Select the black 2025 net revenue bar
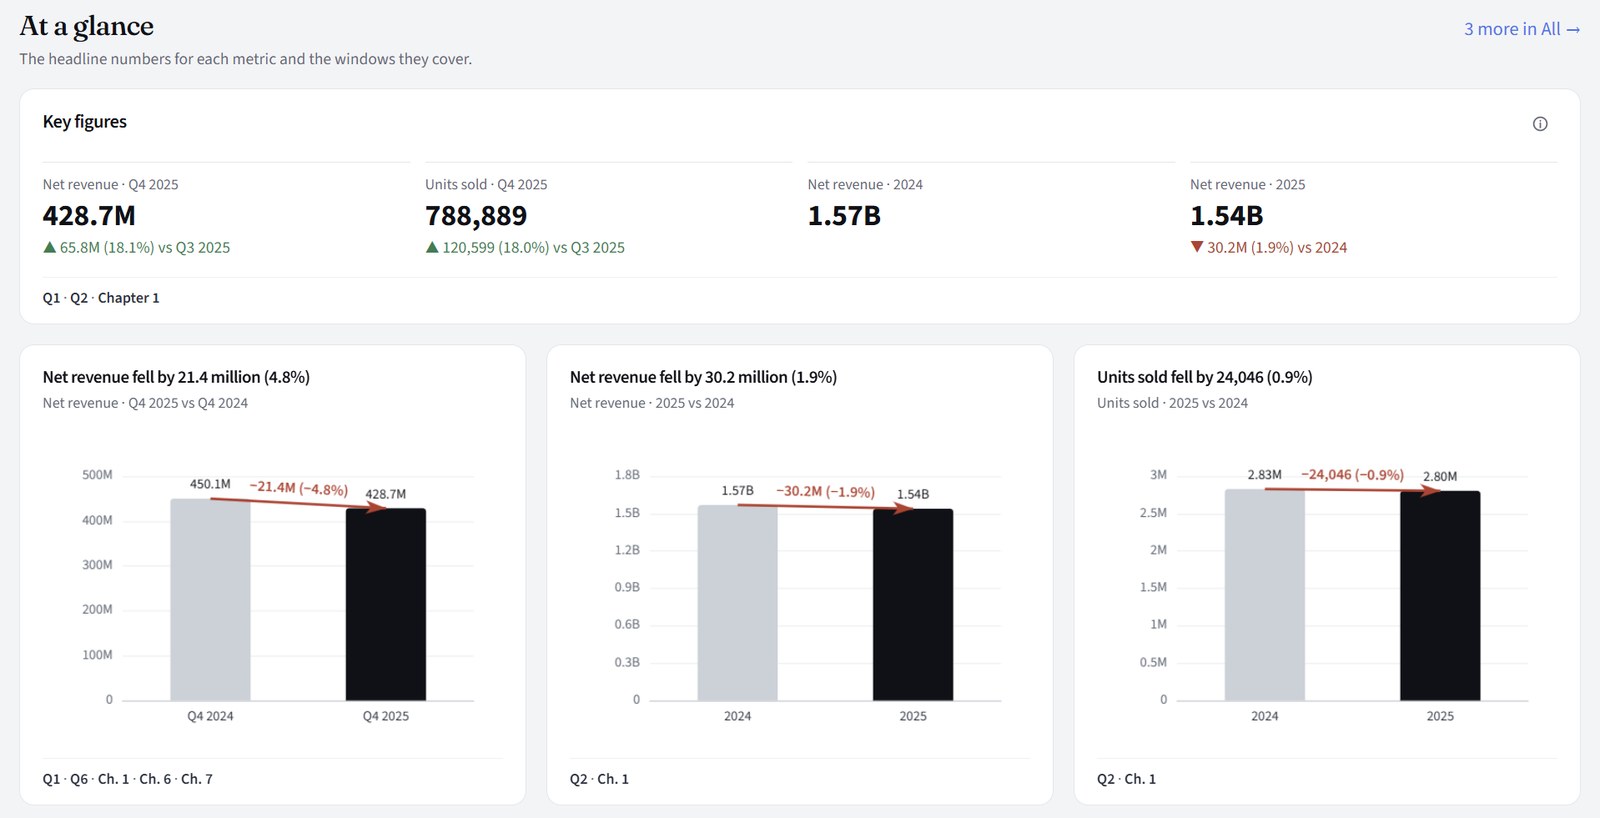Screen dimensions: 1600x818 (913, 605)
